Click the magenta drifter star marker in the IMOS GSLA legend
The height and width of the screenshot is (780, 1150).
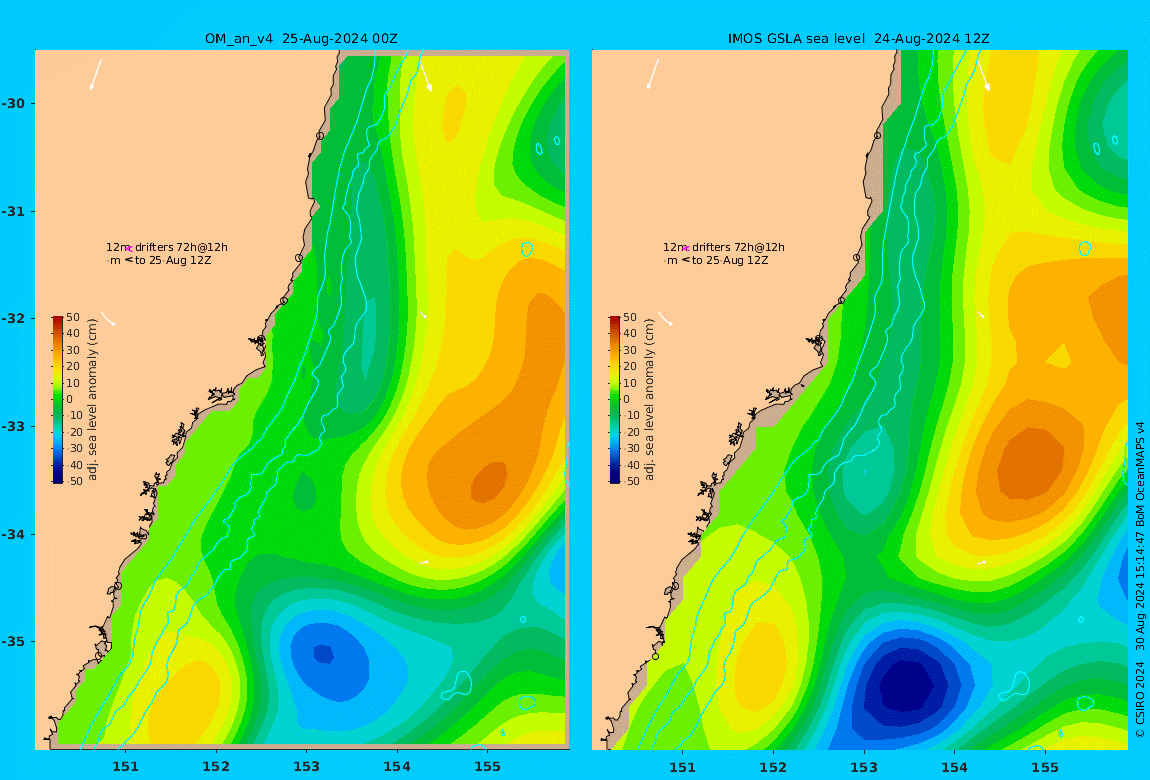(x=686, y=249)
